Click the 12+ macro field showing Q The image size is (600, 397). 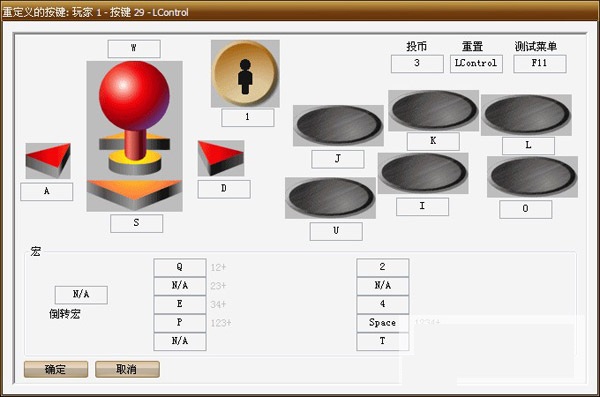180,267
